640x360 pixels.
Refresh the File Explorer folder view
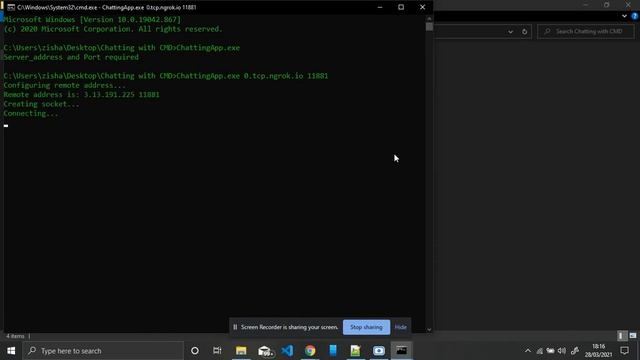[x=524, y=31]
